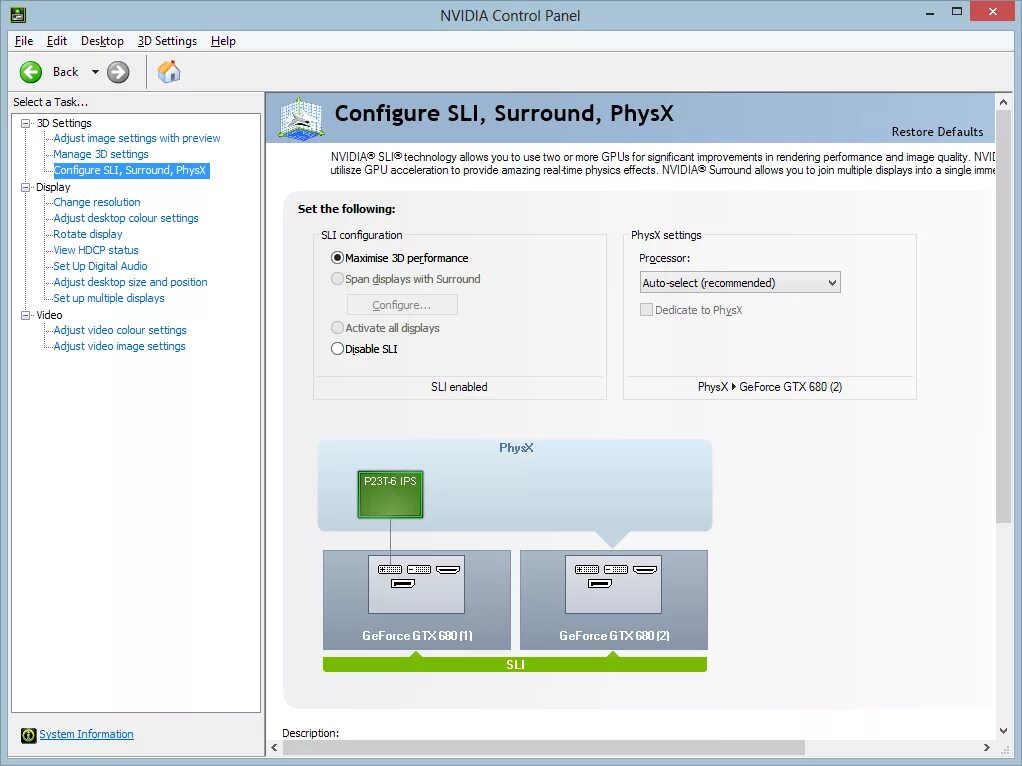Open Adjust desktop colour settings

pyautogui.click(x=126, y=218)
